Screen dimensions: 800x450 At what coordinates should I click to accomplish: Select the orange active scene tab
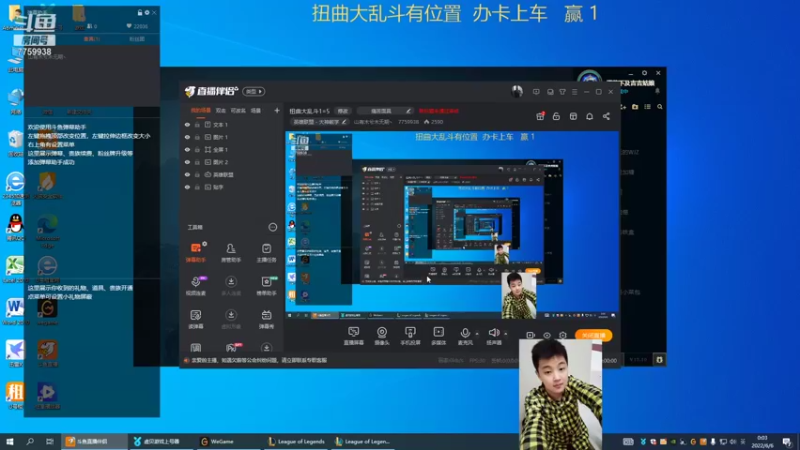(201, 110)
